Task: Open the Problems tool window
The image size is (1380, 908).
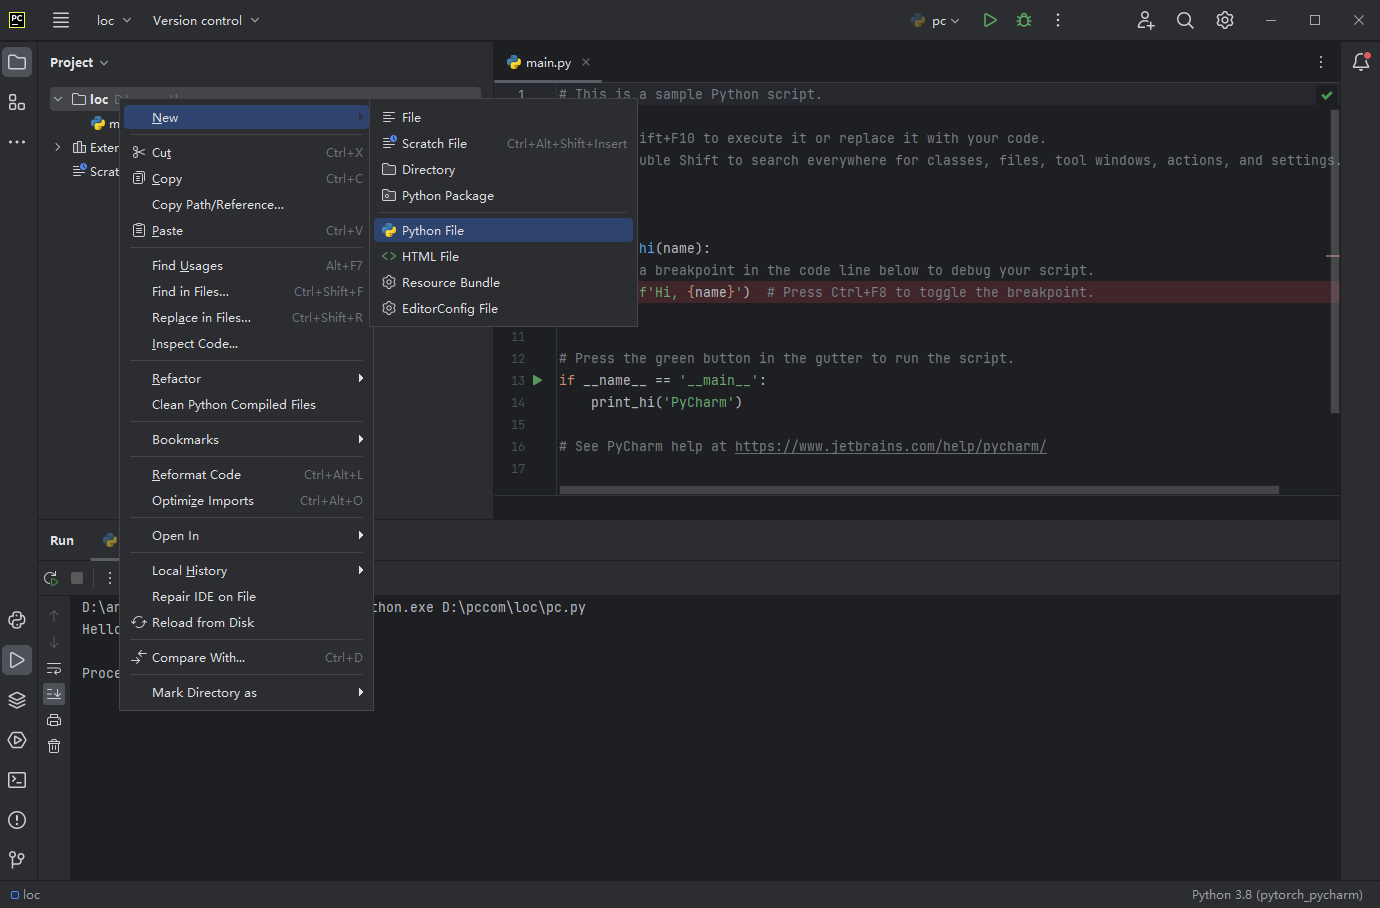Action: point(17,820)
